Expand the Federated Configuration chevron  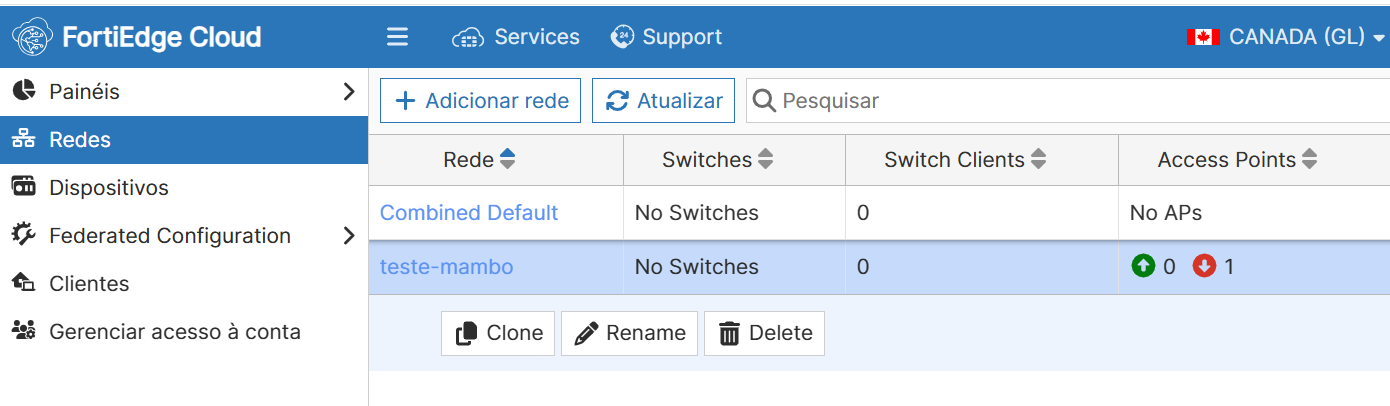click(x=348, y=236)
